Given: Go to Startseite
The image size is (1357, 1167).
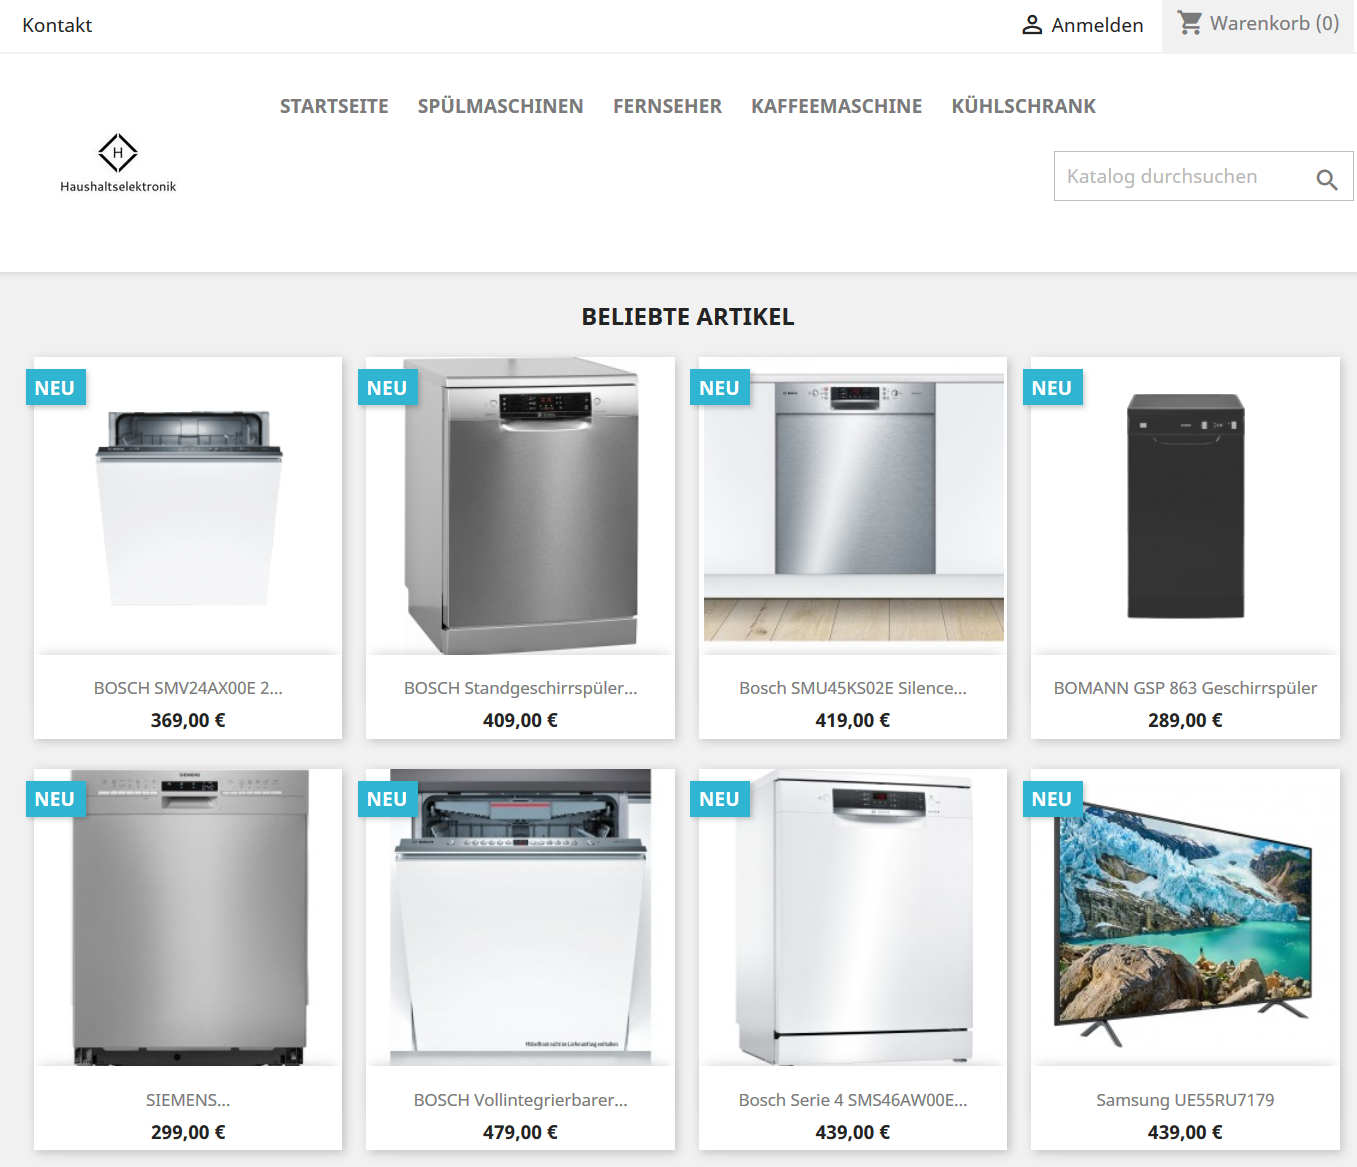Looking at the screenshot, I should pyautogui.click(x=334, y=106).
